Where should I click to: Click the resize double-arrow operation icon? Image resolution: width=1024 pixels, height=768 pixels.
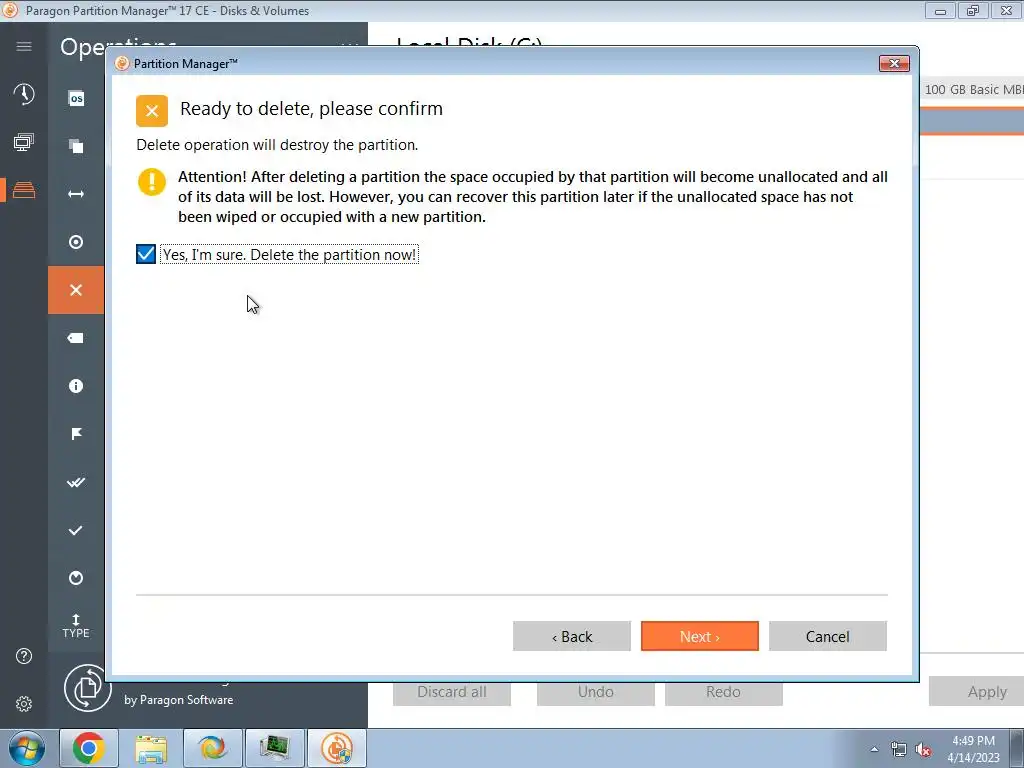click(76, 194)
